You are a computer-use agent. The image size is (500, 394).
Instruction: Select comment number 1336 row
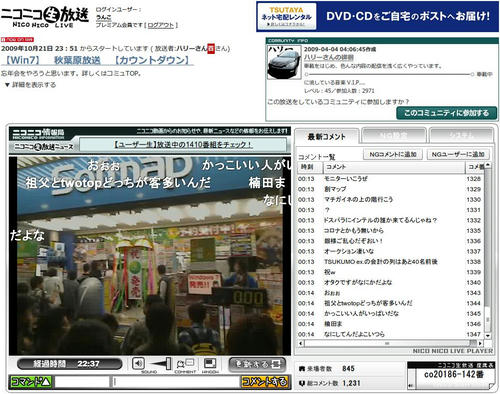pos(391,241)
